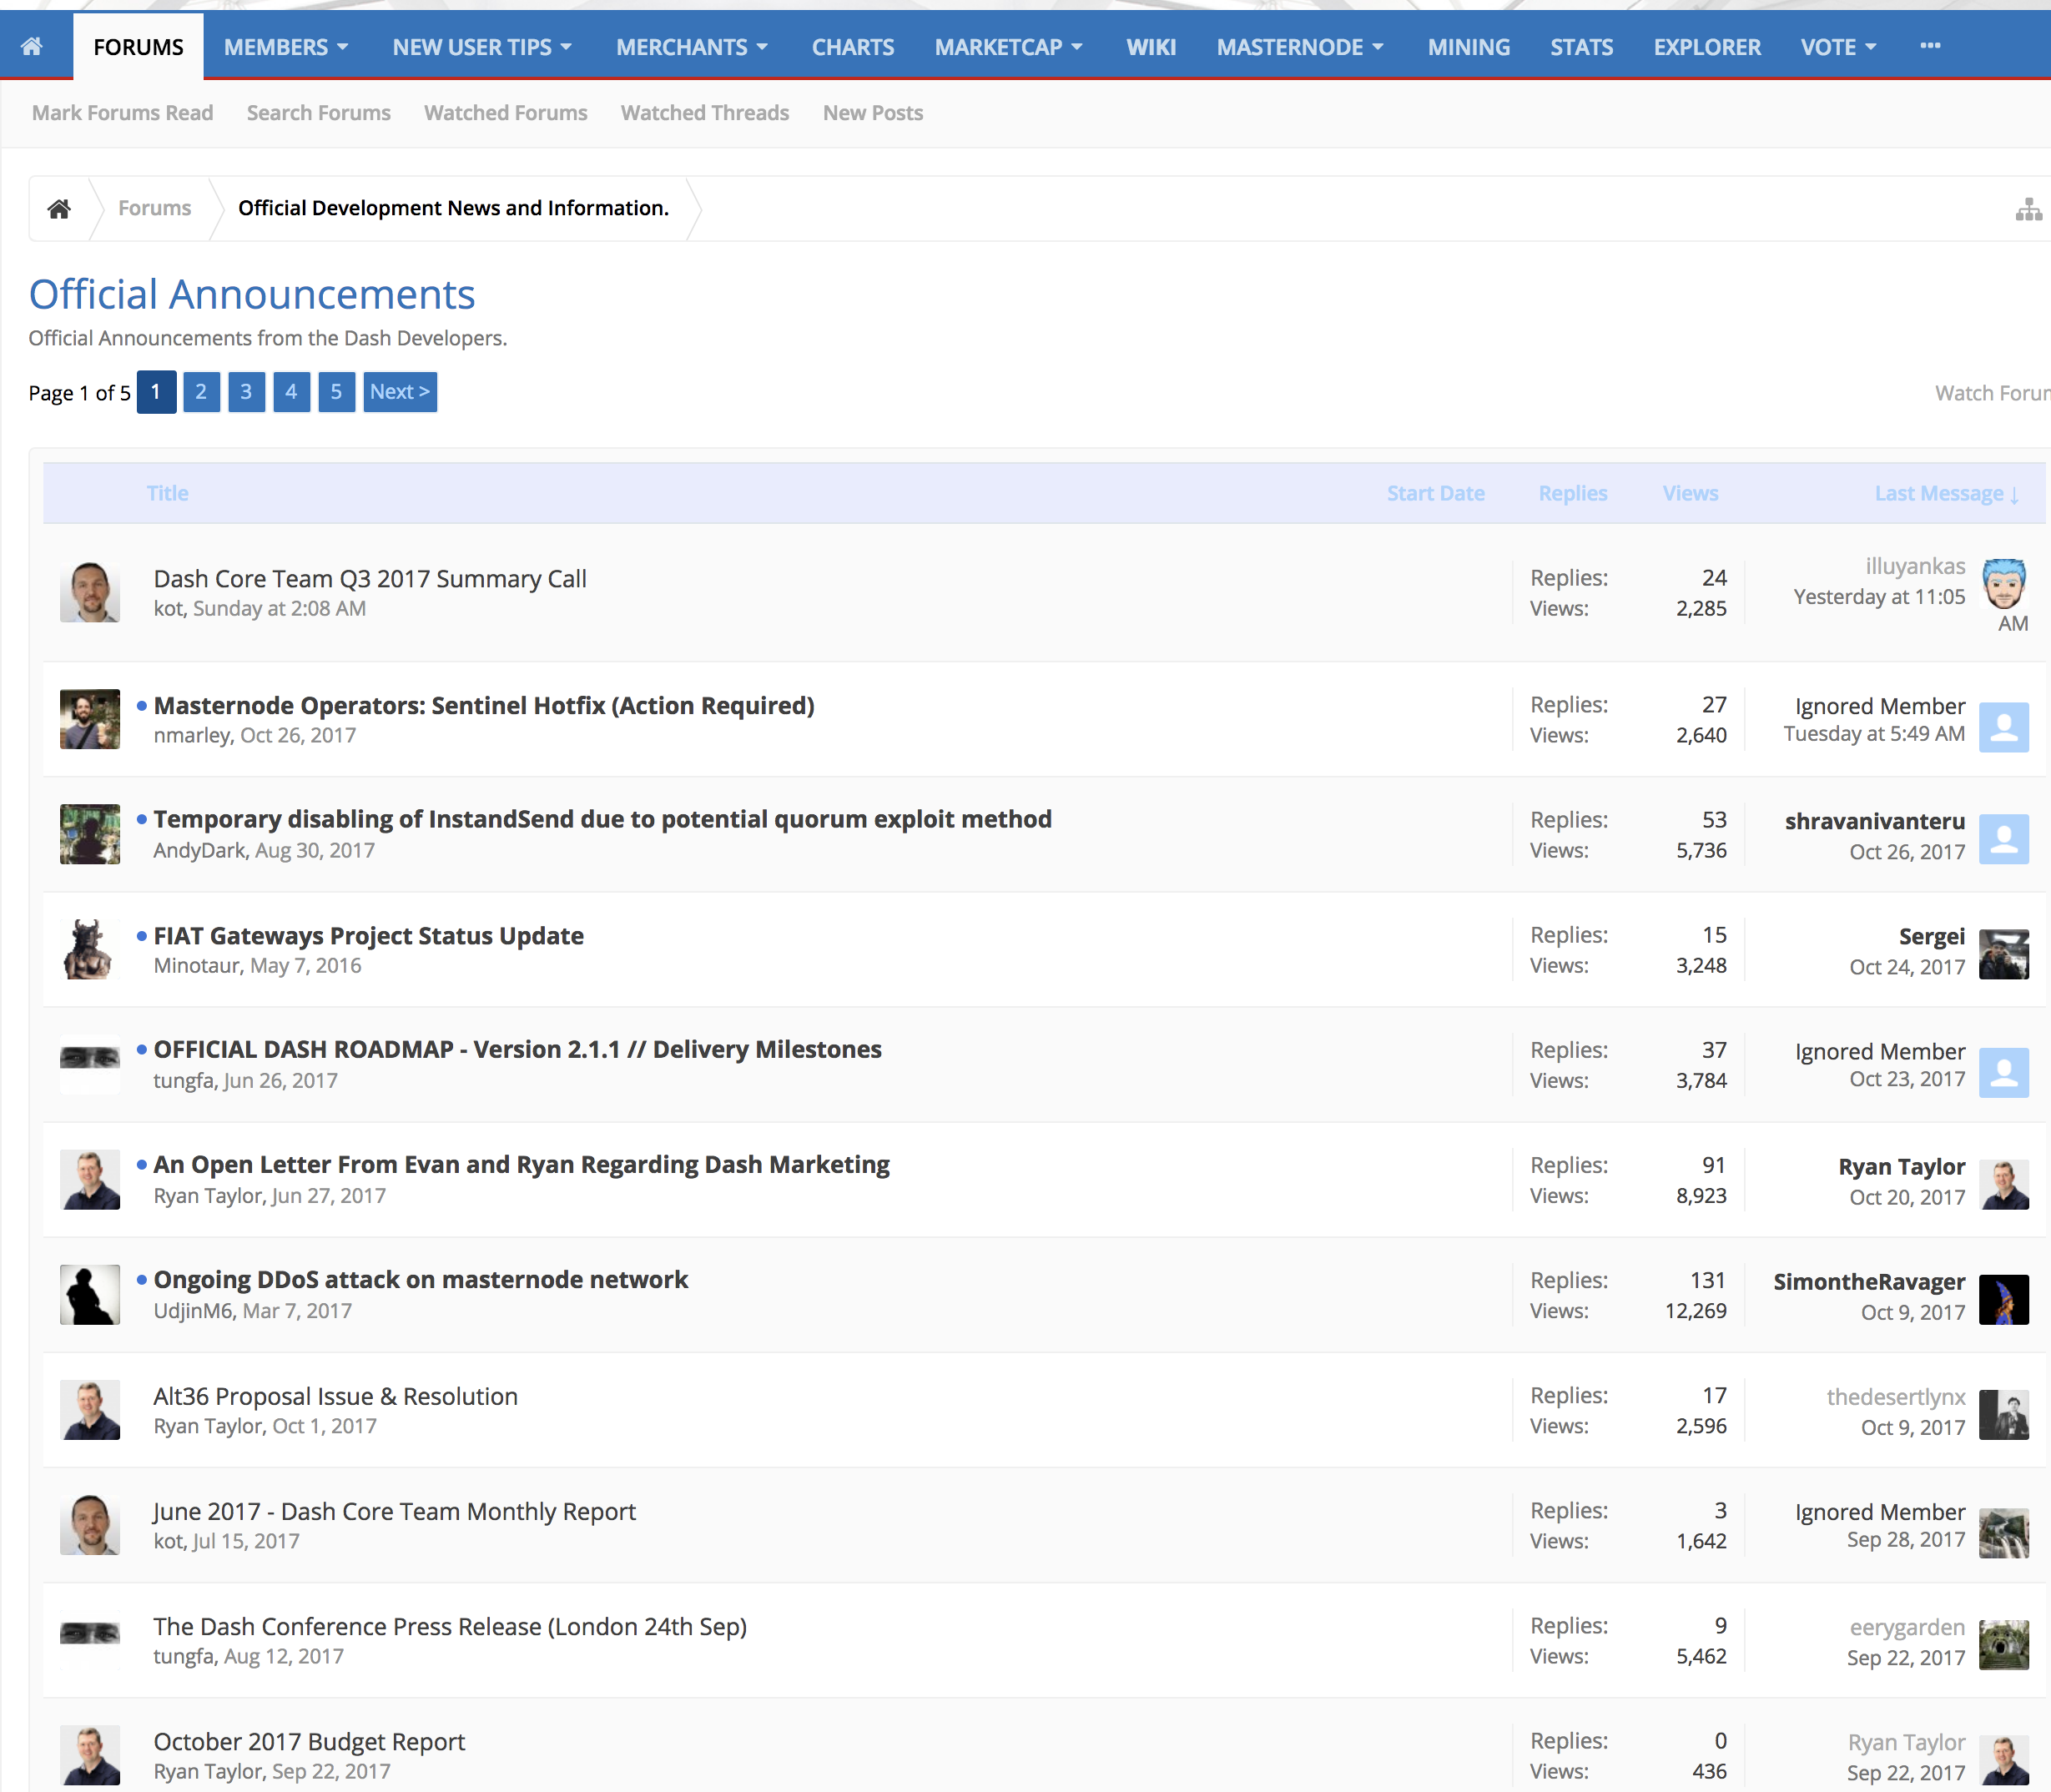Click Mark Forums Read

122,113
